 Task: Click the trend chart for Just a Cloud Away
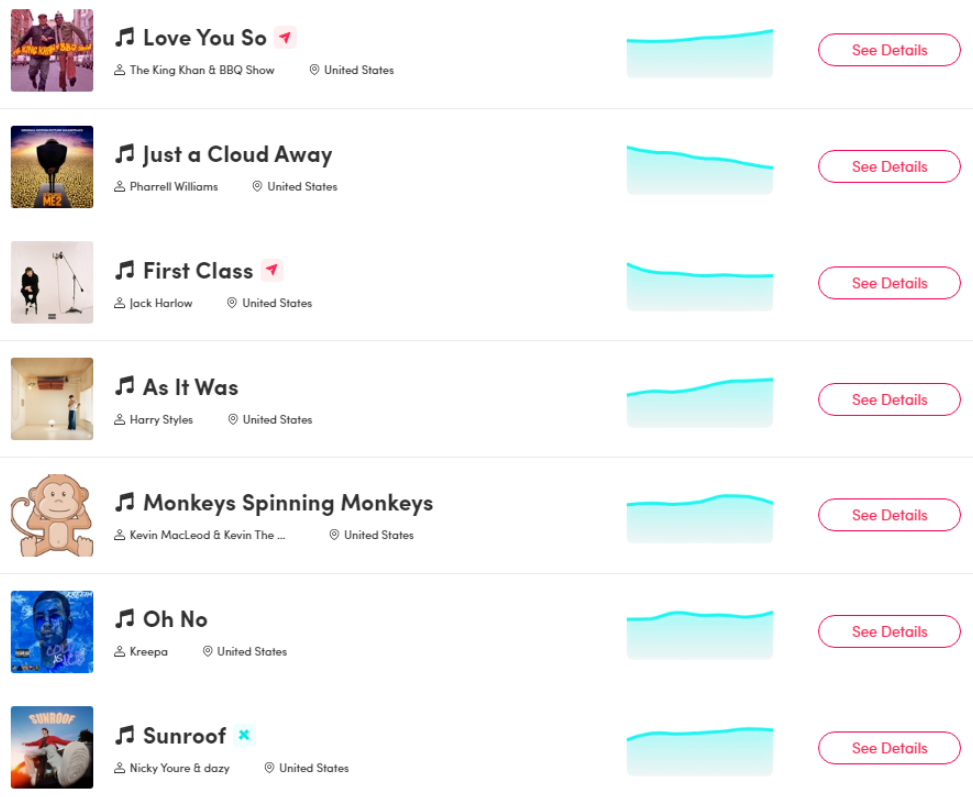[699, 169]
